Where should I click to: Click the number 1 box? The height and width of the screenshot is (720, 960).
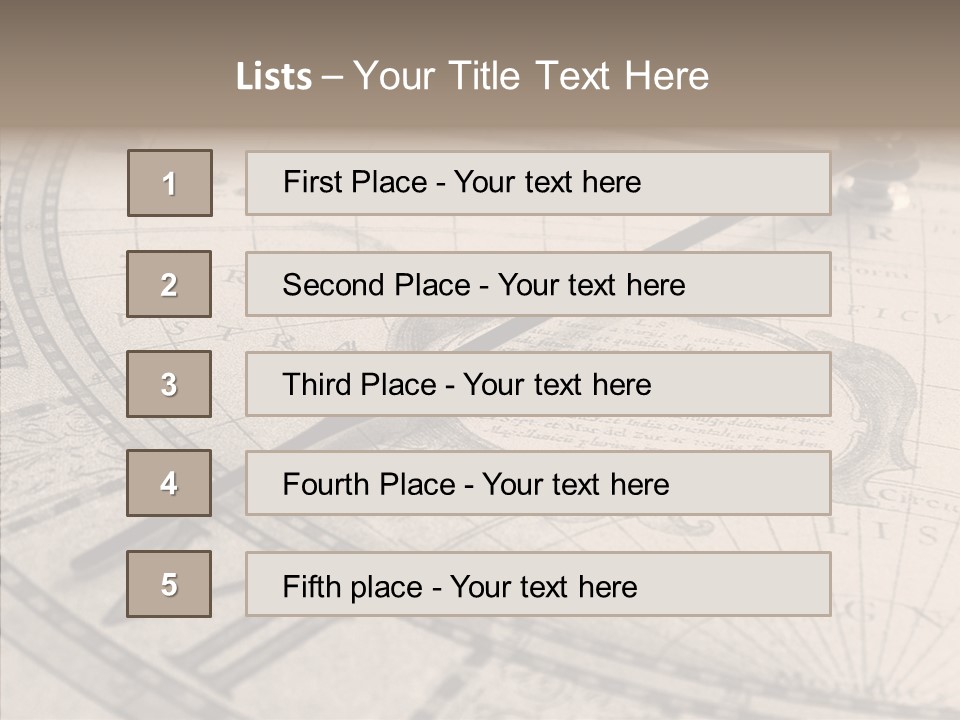click(169, 183)
